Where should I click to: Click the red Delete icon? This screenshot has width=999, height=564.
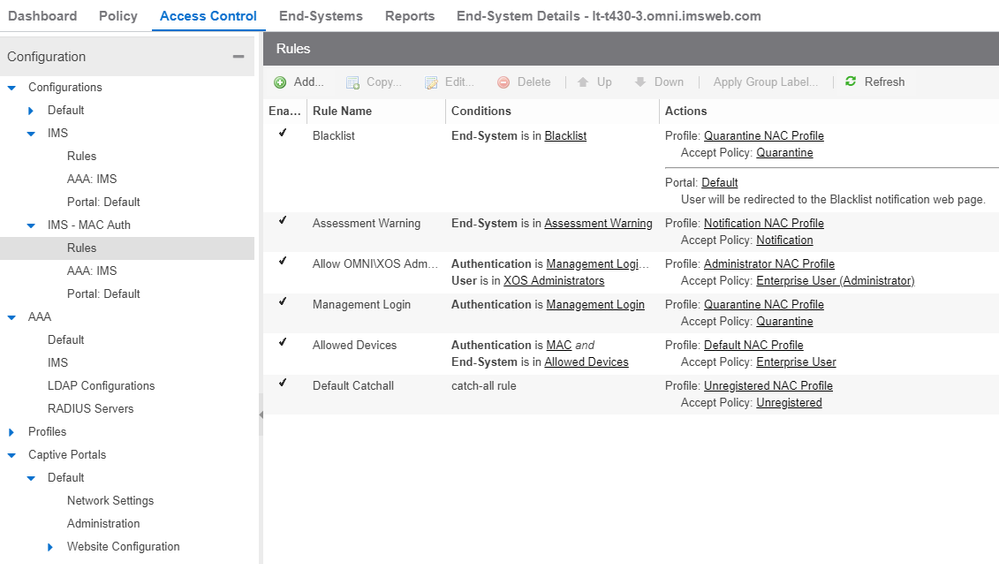(504, 82)
